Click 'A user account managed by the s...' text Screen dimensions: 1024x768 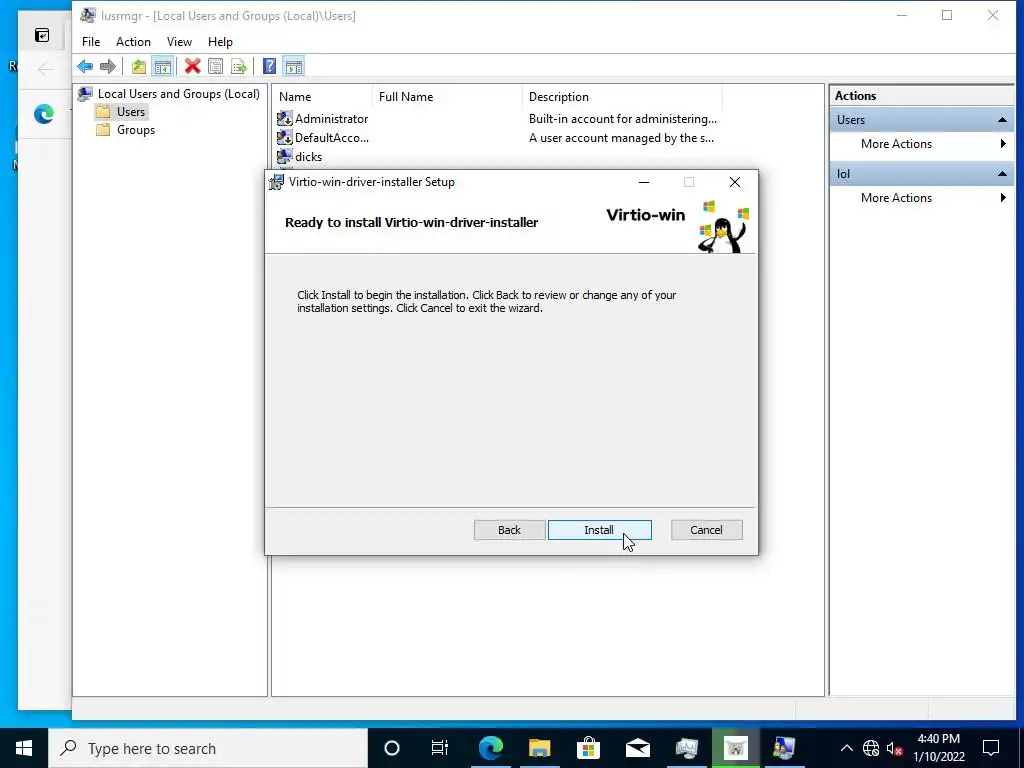[621, 138]
